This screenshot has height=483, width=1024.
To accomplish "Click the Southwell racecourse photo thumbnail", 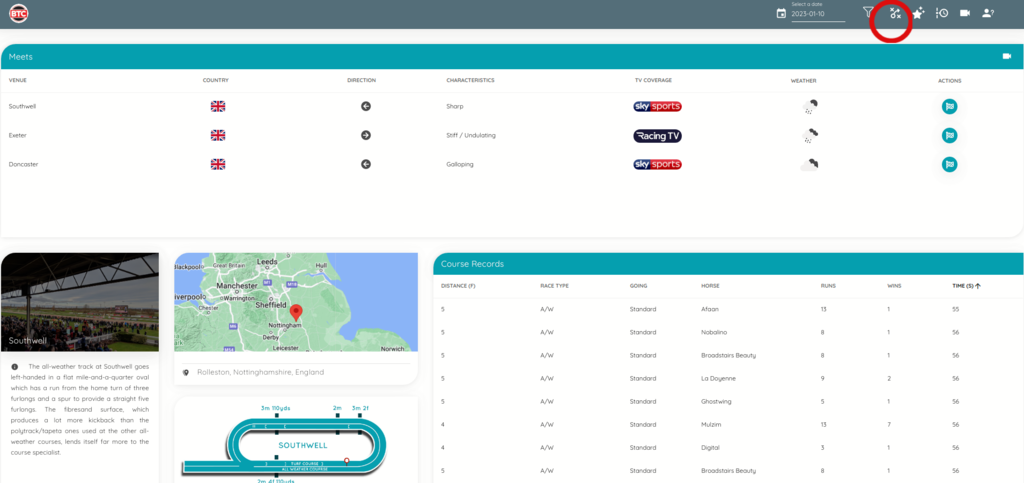I will 79,301.
